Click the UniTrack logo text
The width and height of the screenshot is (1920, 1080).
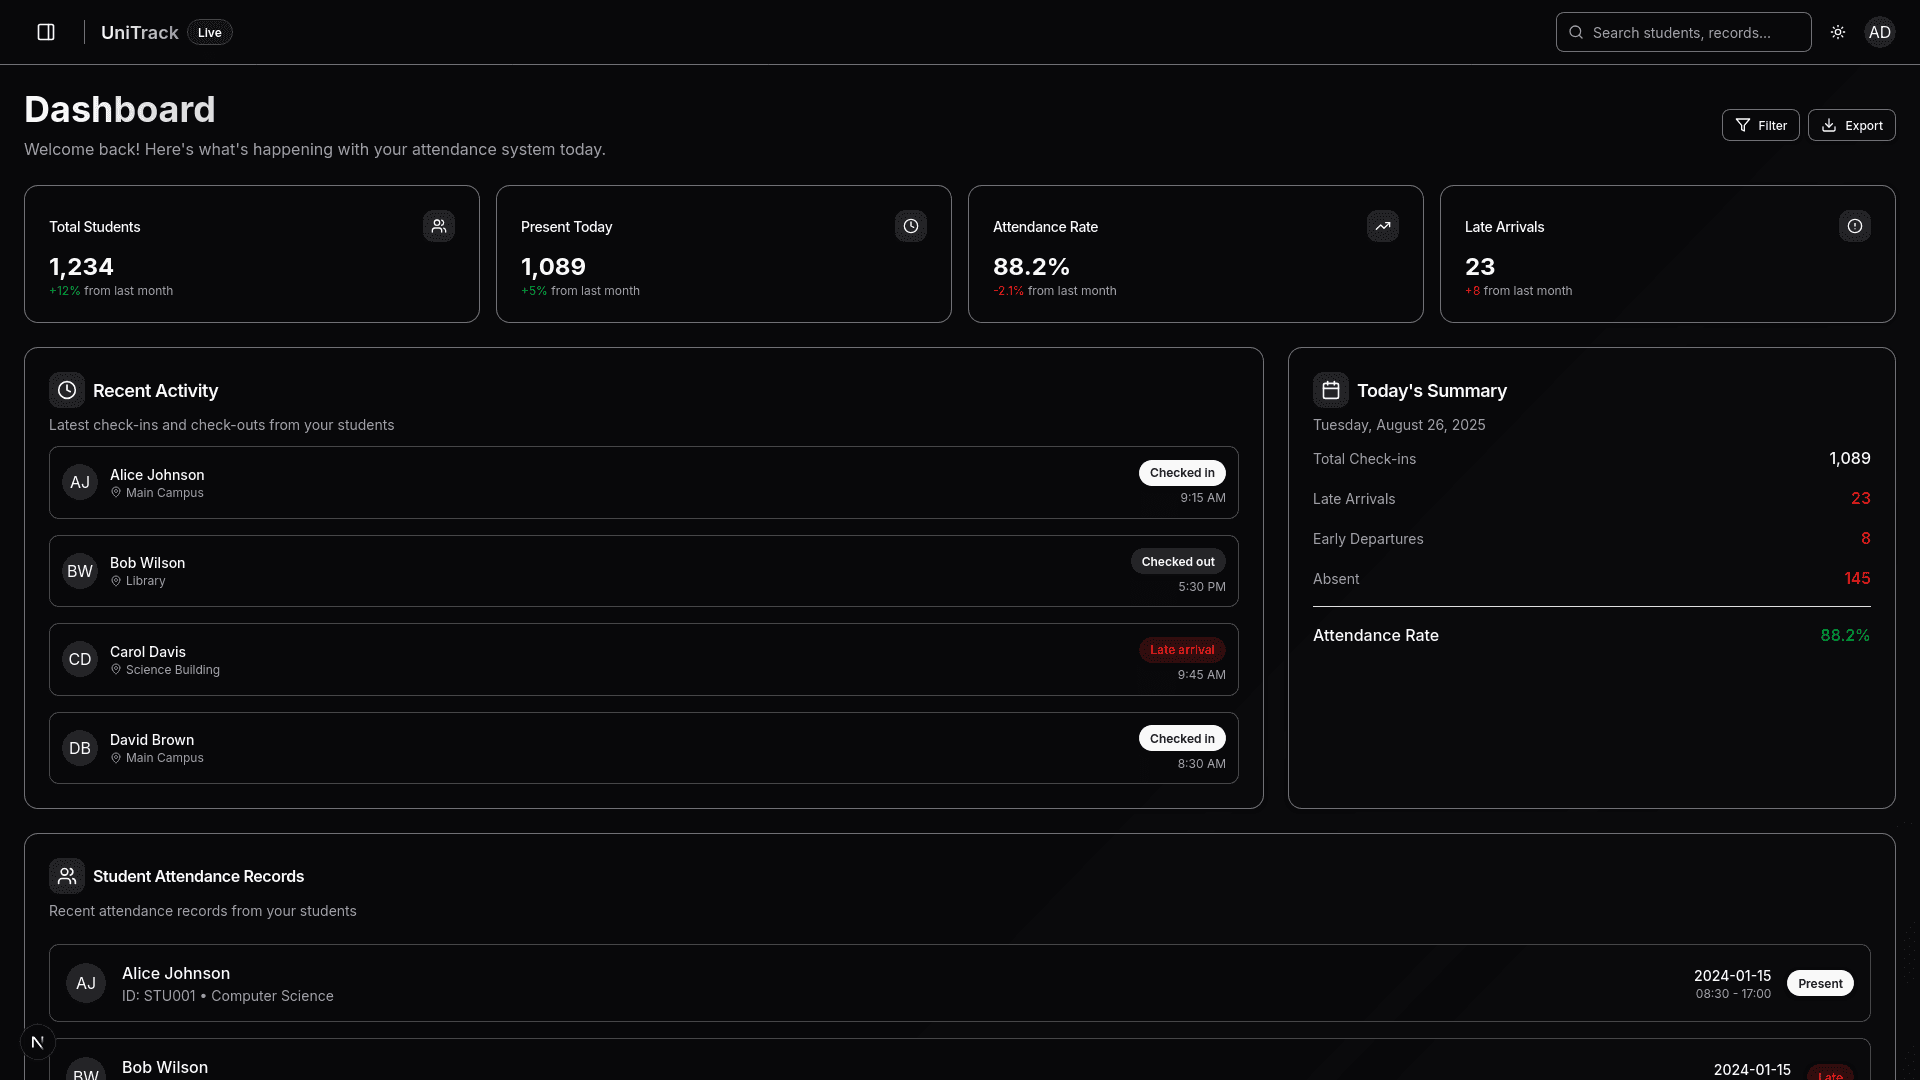click(x=139, y=32)
